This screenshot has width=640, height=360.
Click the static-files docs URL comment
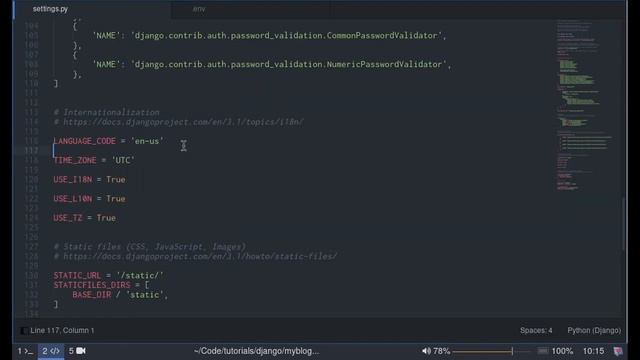195,256
